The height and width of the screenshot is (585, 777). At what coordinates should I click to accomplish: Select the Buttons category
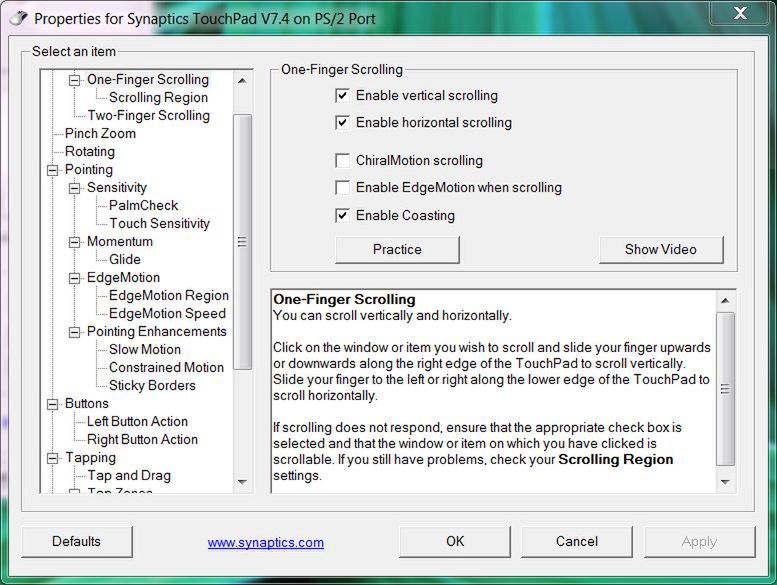tap(86, 403)
